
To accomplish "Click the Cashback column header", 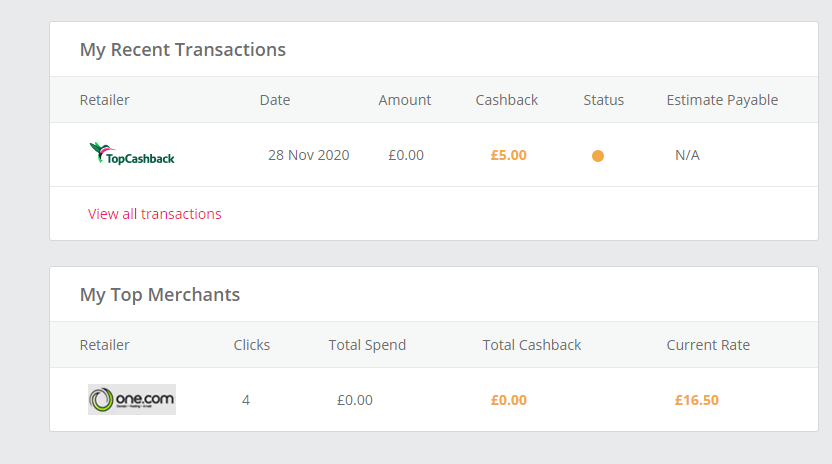I will click(507, 100).
